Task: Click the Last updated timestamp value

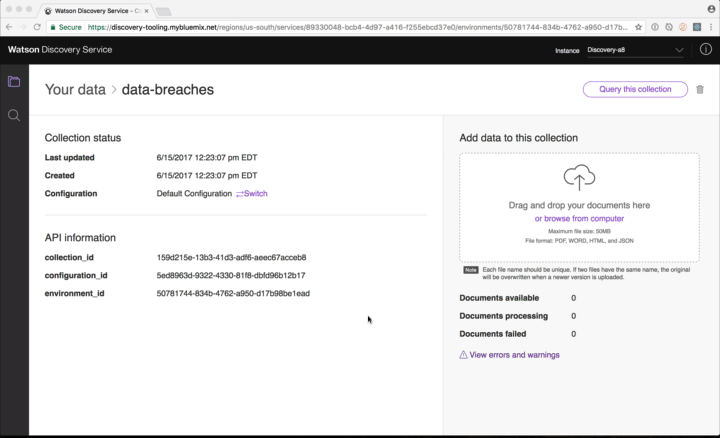Action: (207, 157)
